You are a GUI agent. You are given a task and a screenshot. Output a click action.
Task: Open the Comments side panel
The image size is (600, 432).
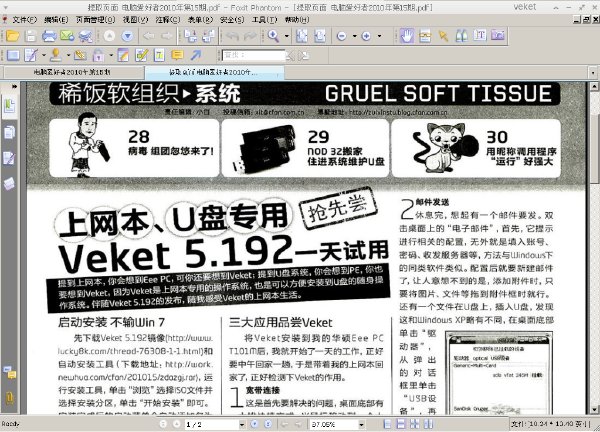point(9,158)
